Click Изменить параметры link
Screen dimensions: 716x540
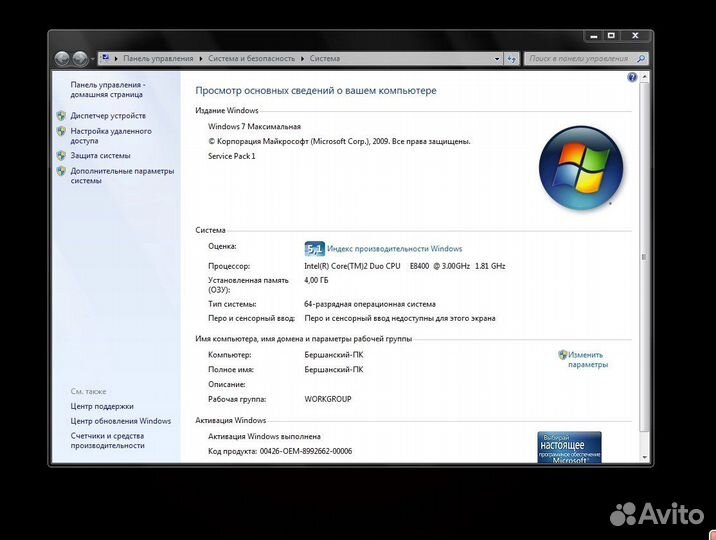pos(588,360)
